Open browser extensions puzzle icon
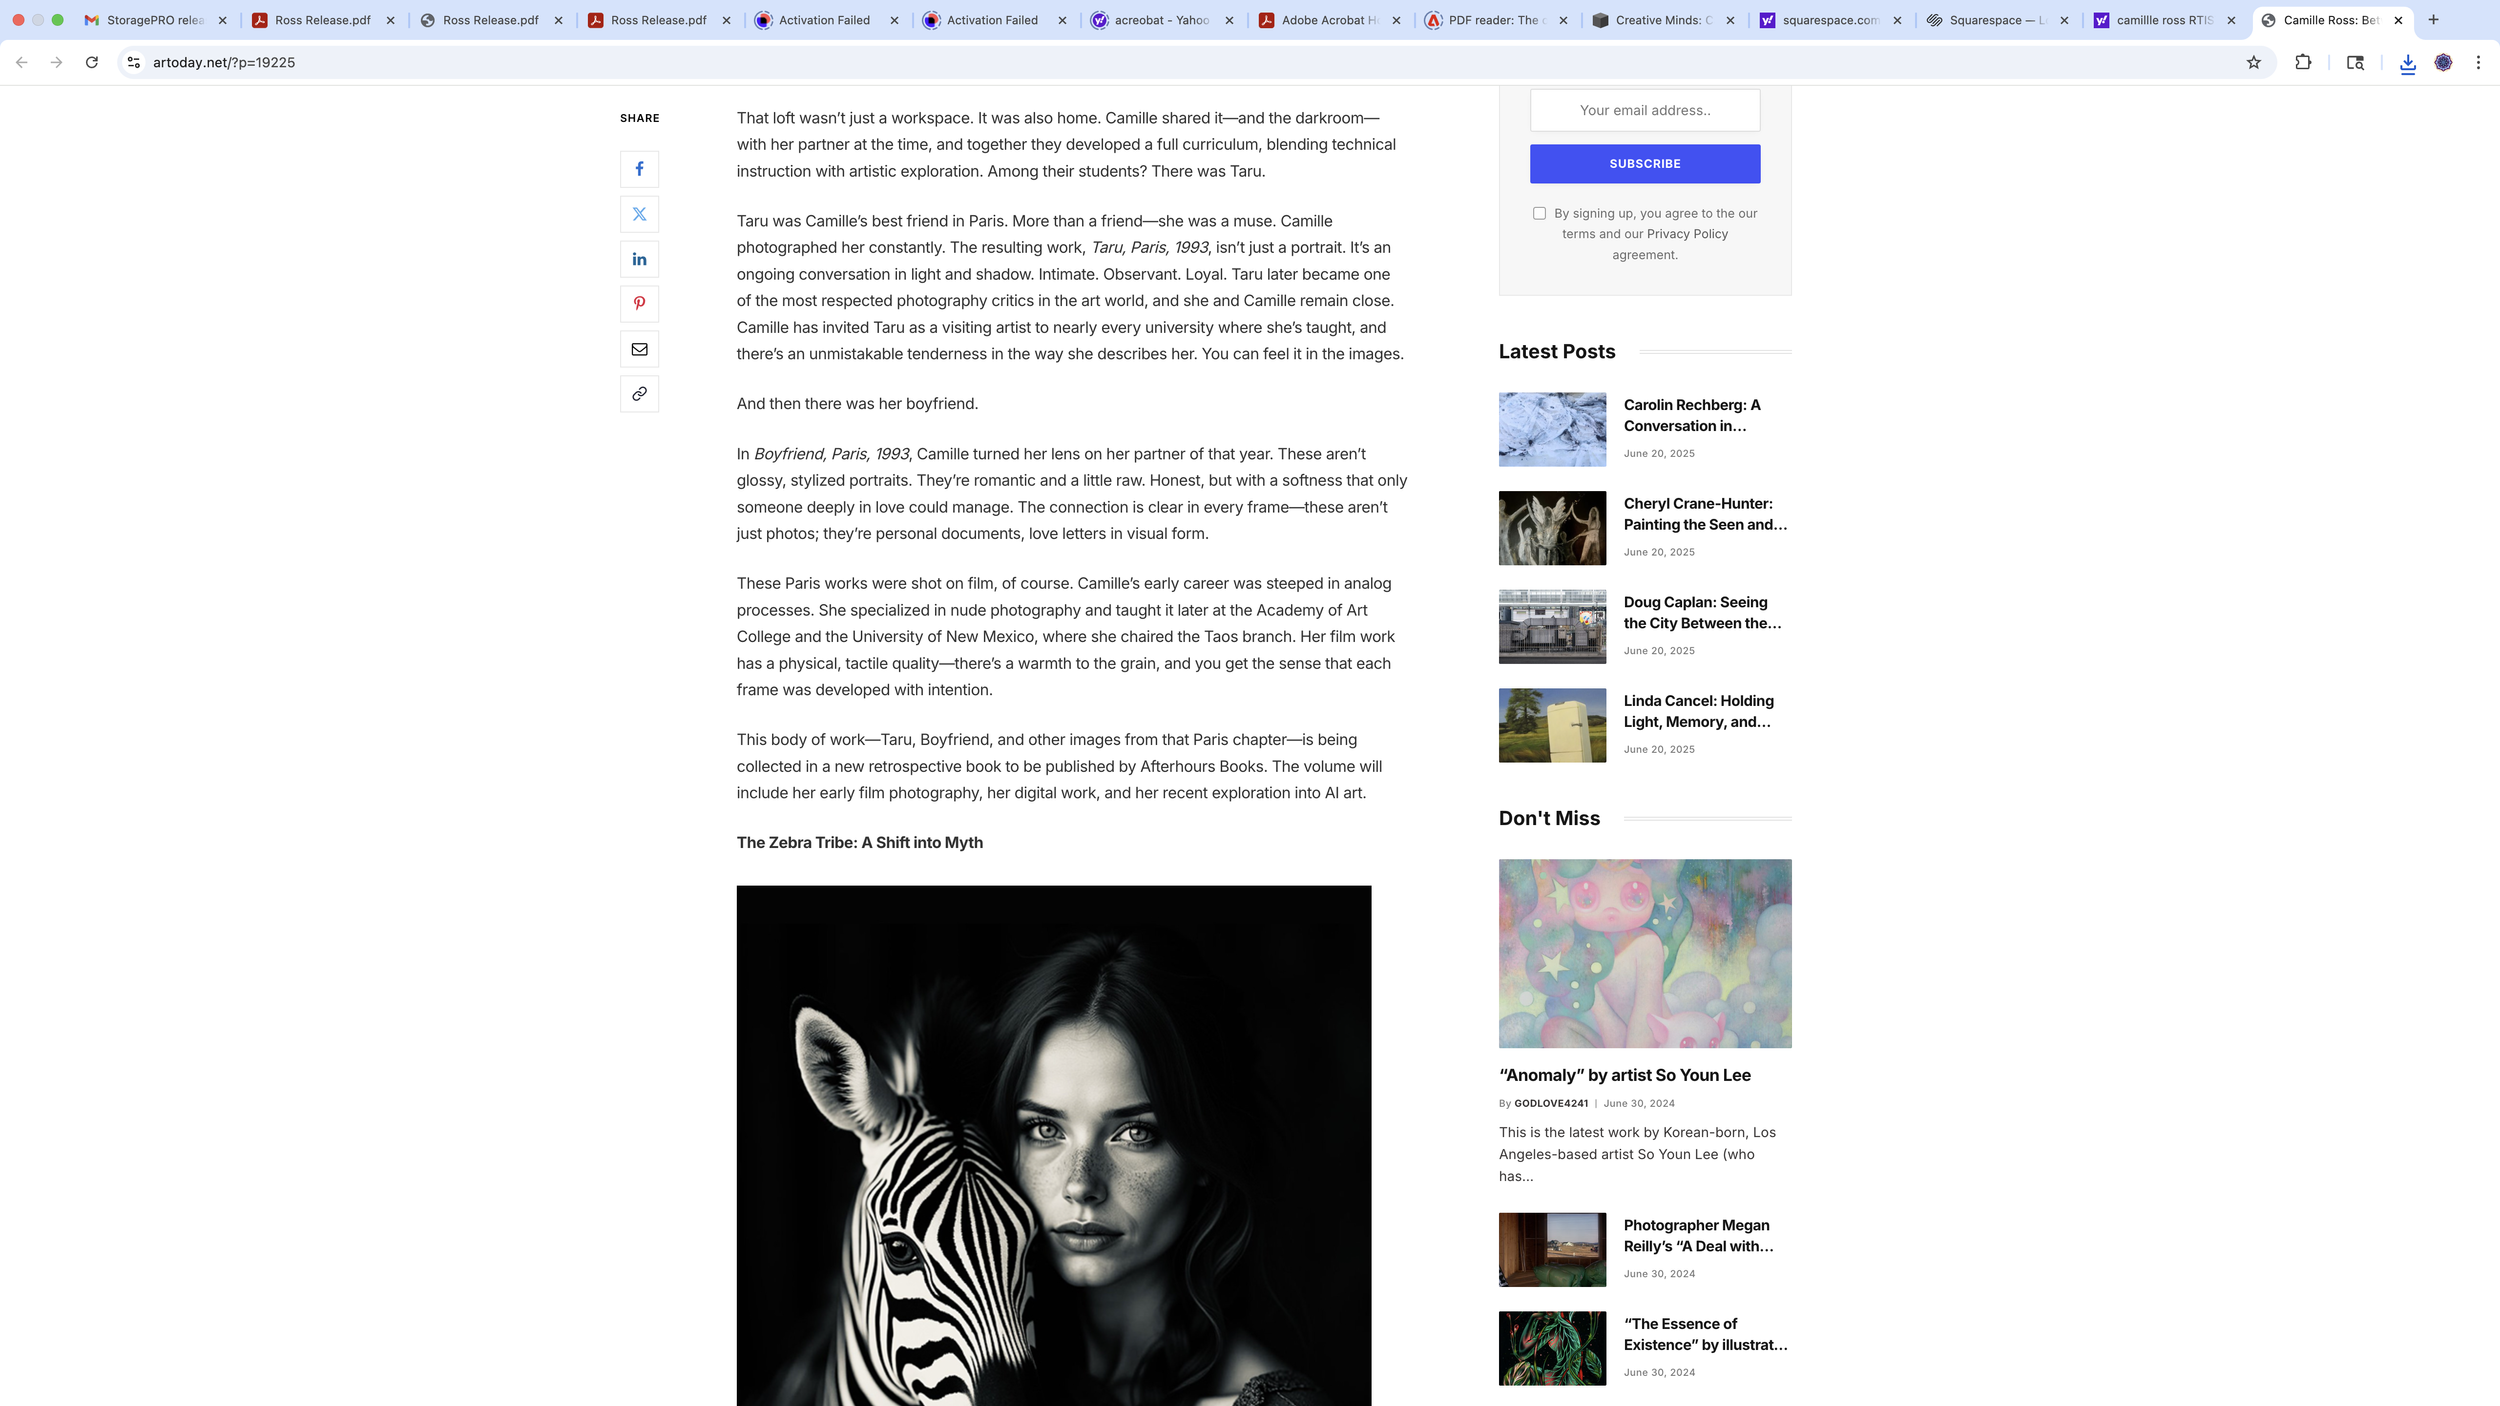 pos(2303,62)
